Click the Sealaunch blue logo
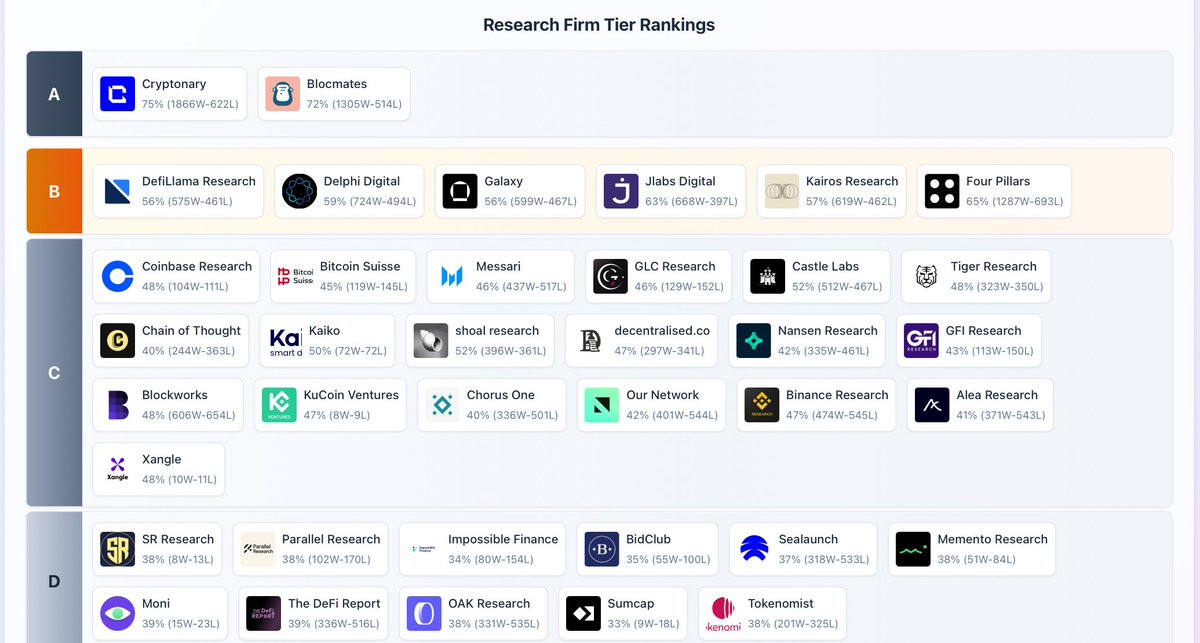The width and height of the screenshot is (1200, 643). point(754,549)
